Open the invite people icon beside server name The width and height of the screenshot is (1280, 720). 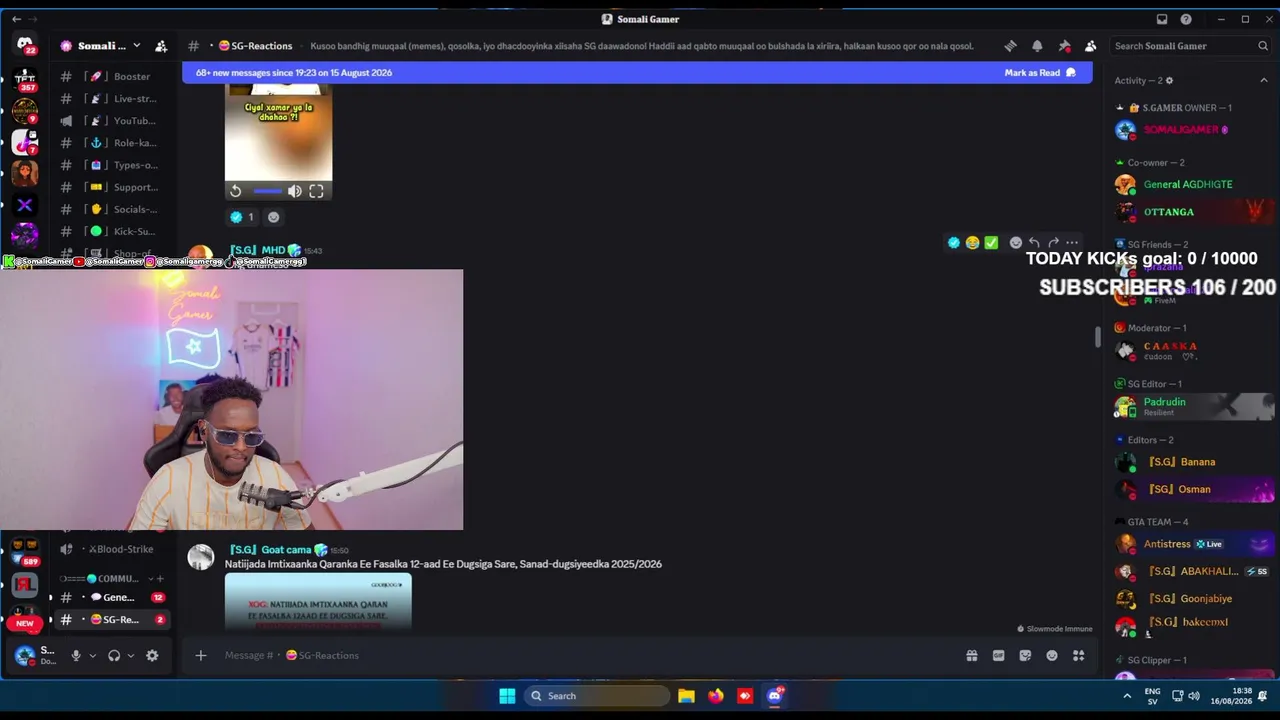click(161, 46)
